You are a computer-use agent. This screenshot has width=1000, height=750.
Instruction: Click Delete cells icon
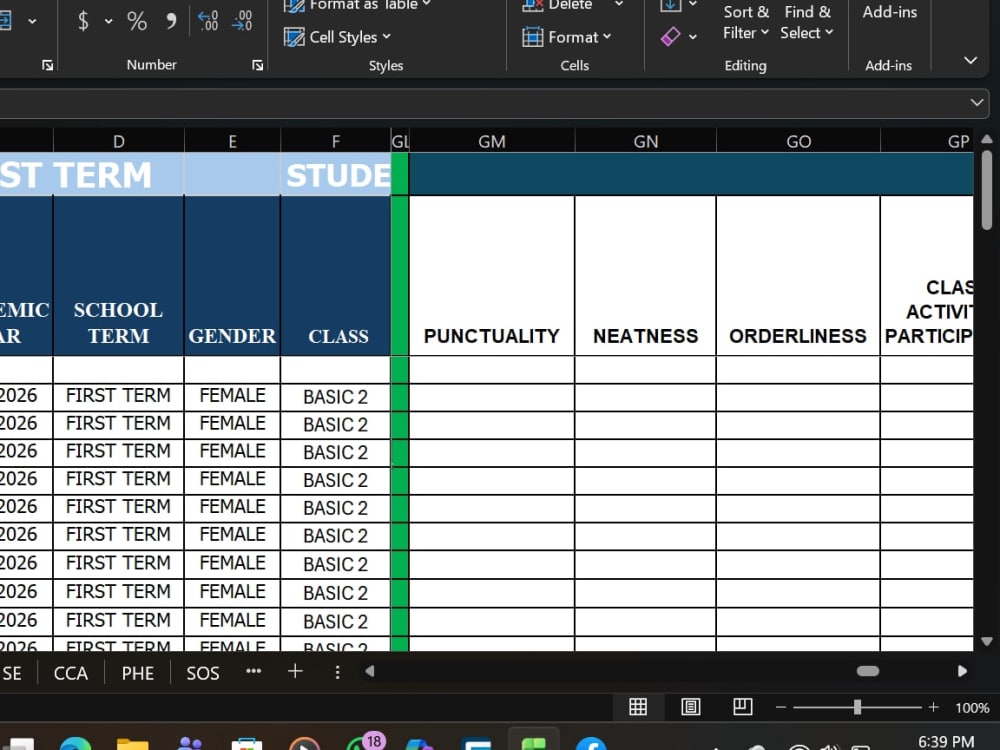pyautogui.click(x=533, y=6)
